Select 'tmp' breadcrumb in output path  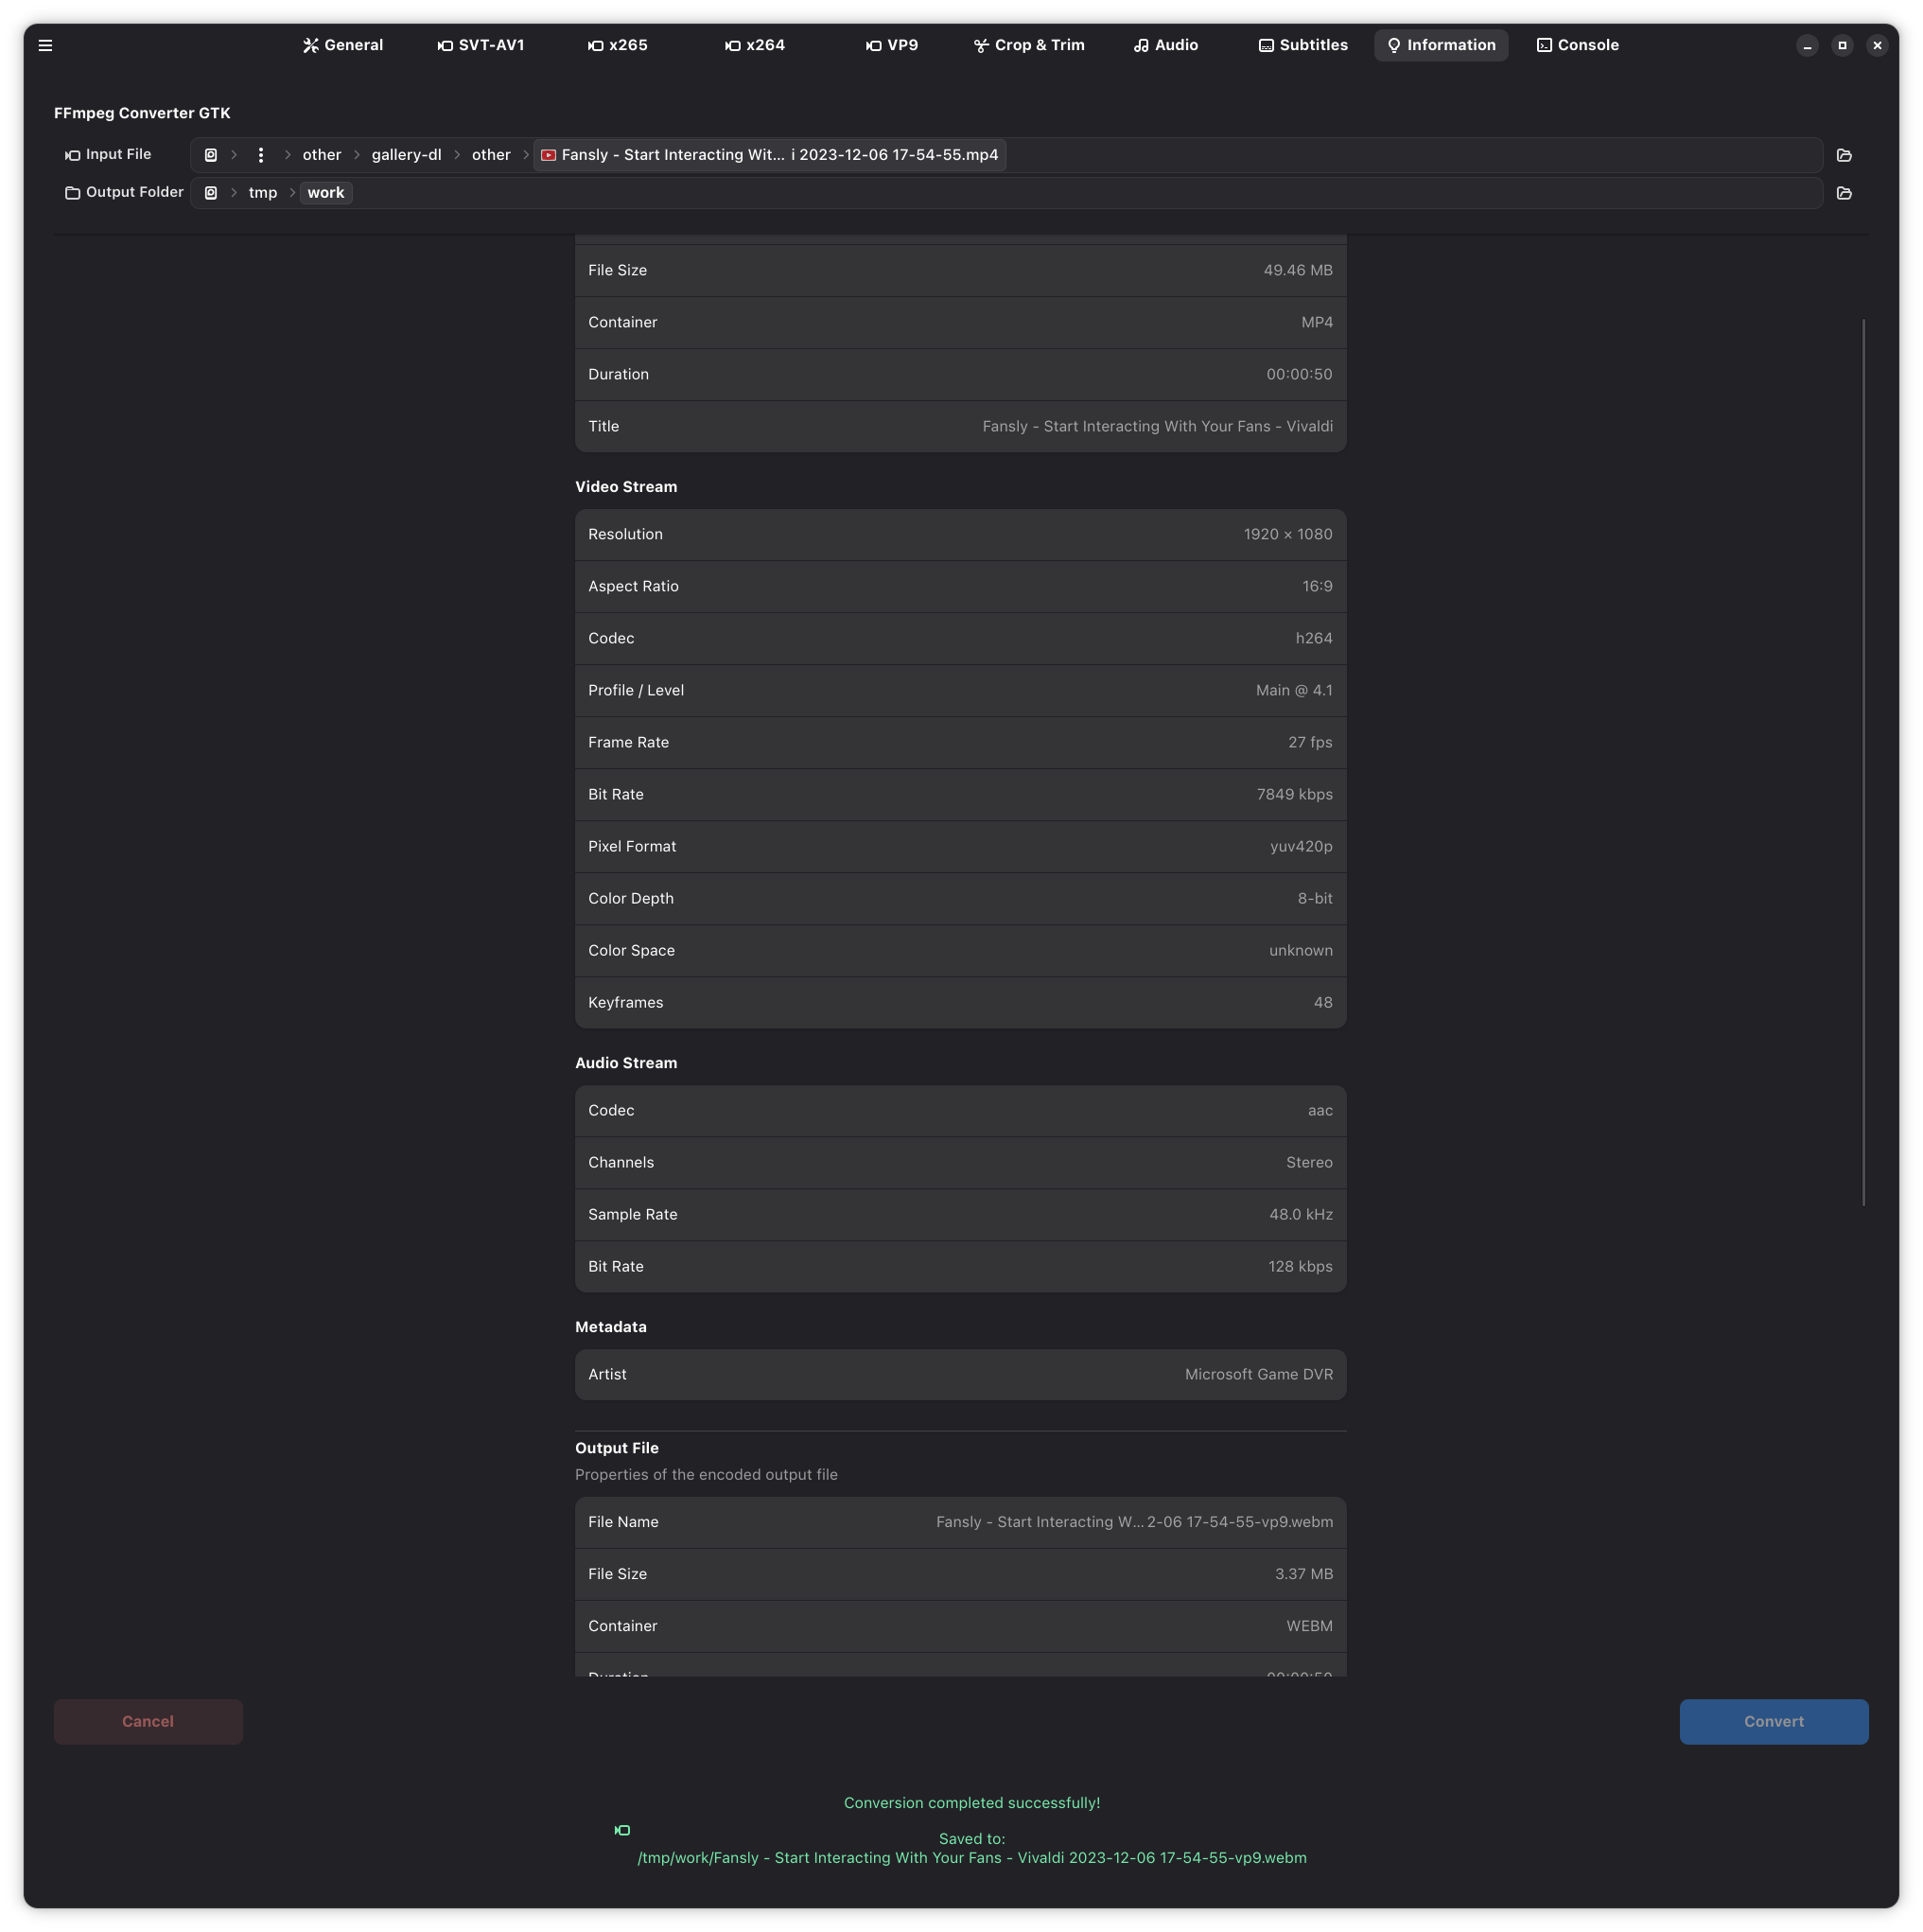pos(263,193)
